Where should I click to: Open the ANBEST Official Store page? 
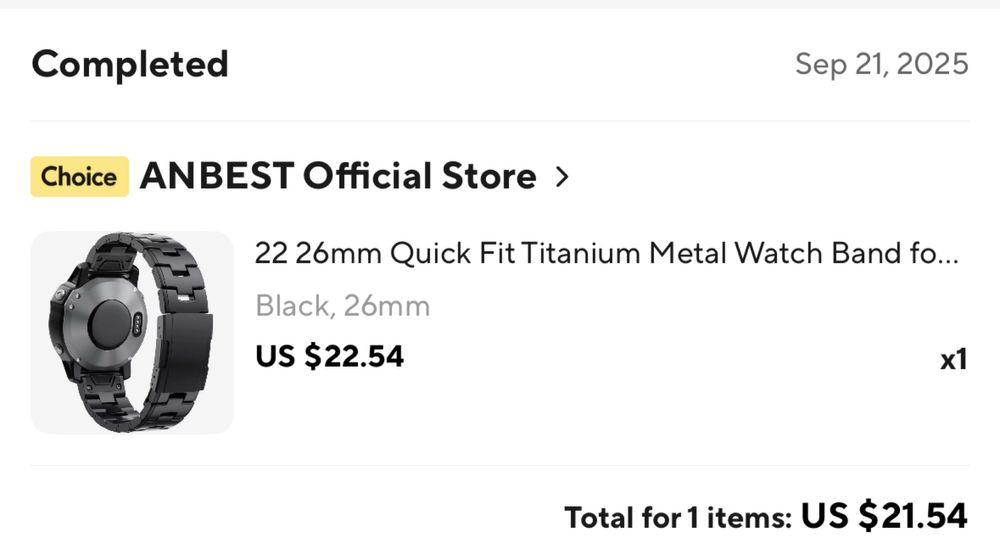(x=338, y=177)
